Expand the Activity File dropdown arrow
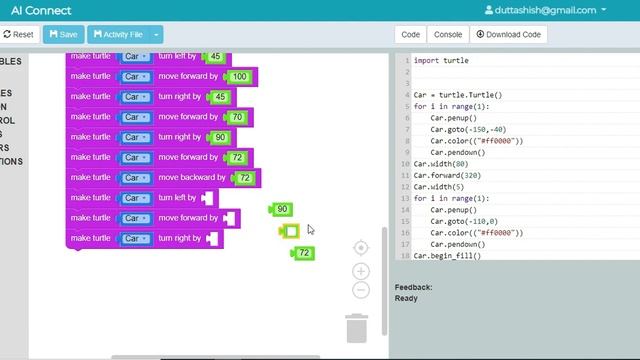This screenshot has width=640, height=360. pyautogui.click(x=156, y=35)
